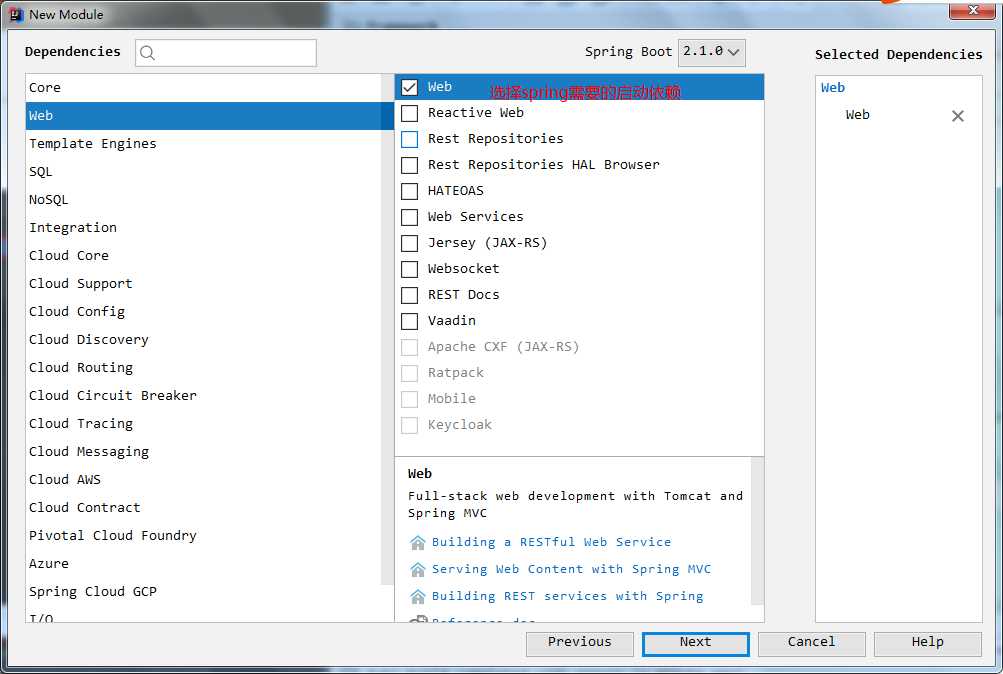The width and height of the screenshot is (1003, 674).
Task: Pick the Cloud Circuit Breaker category
Action: point(205,396)
